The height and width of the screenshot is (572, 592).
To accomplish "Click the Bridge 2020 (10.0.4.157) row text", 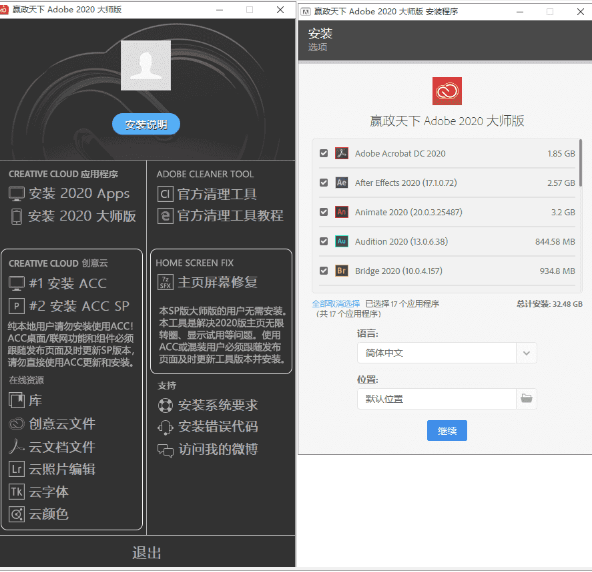I will click(x=399, y=271).
